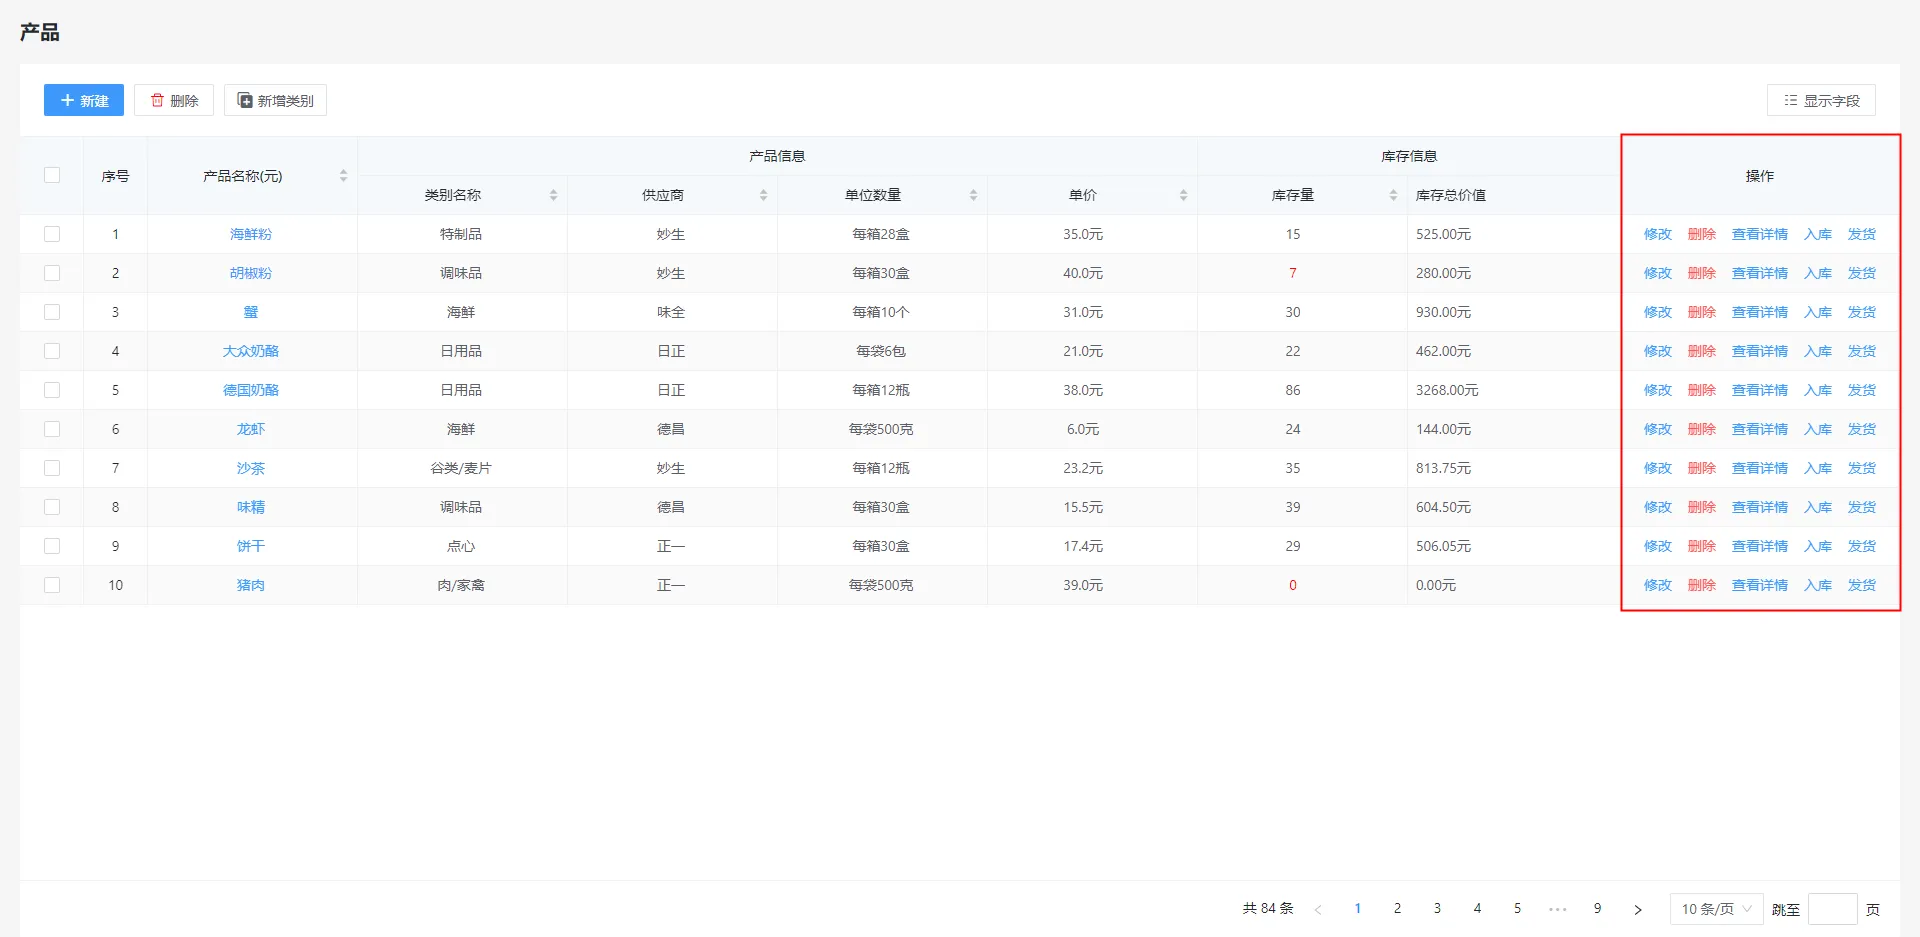Expand more pages via the ellipsis button
The image size is (1920, 937).
1557,909
